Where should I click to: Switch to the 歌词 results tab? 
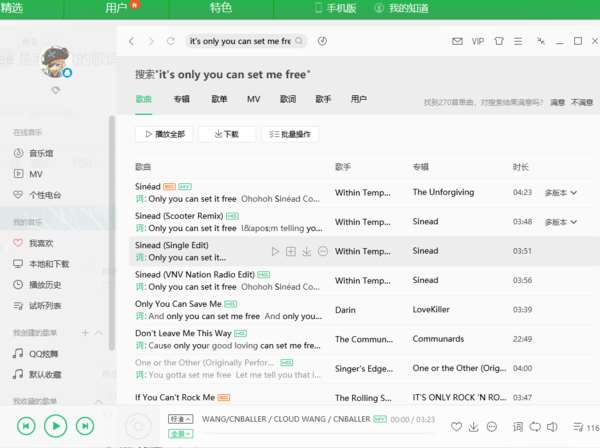point(288,99)
